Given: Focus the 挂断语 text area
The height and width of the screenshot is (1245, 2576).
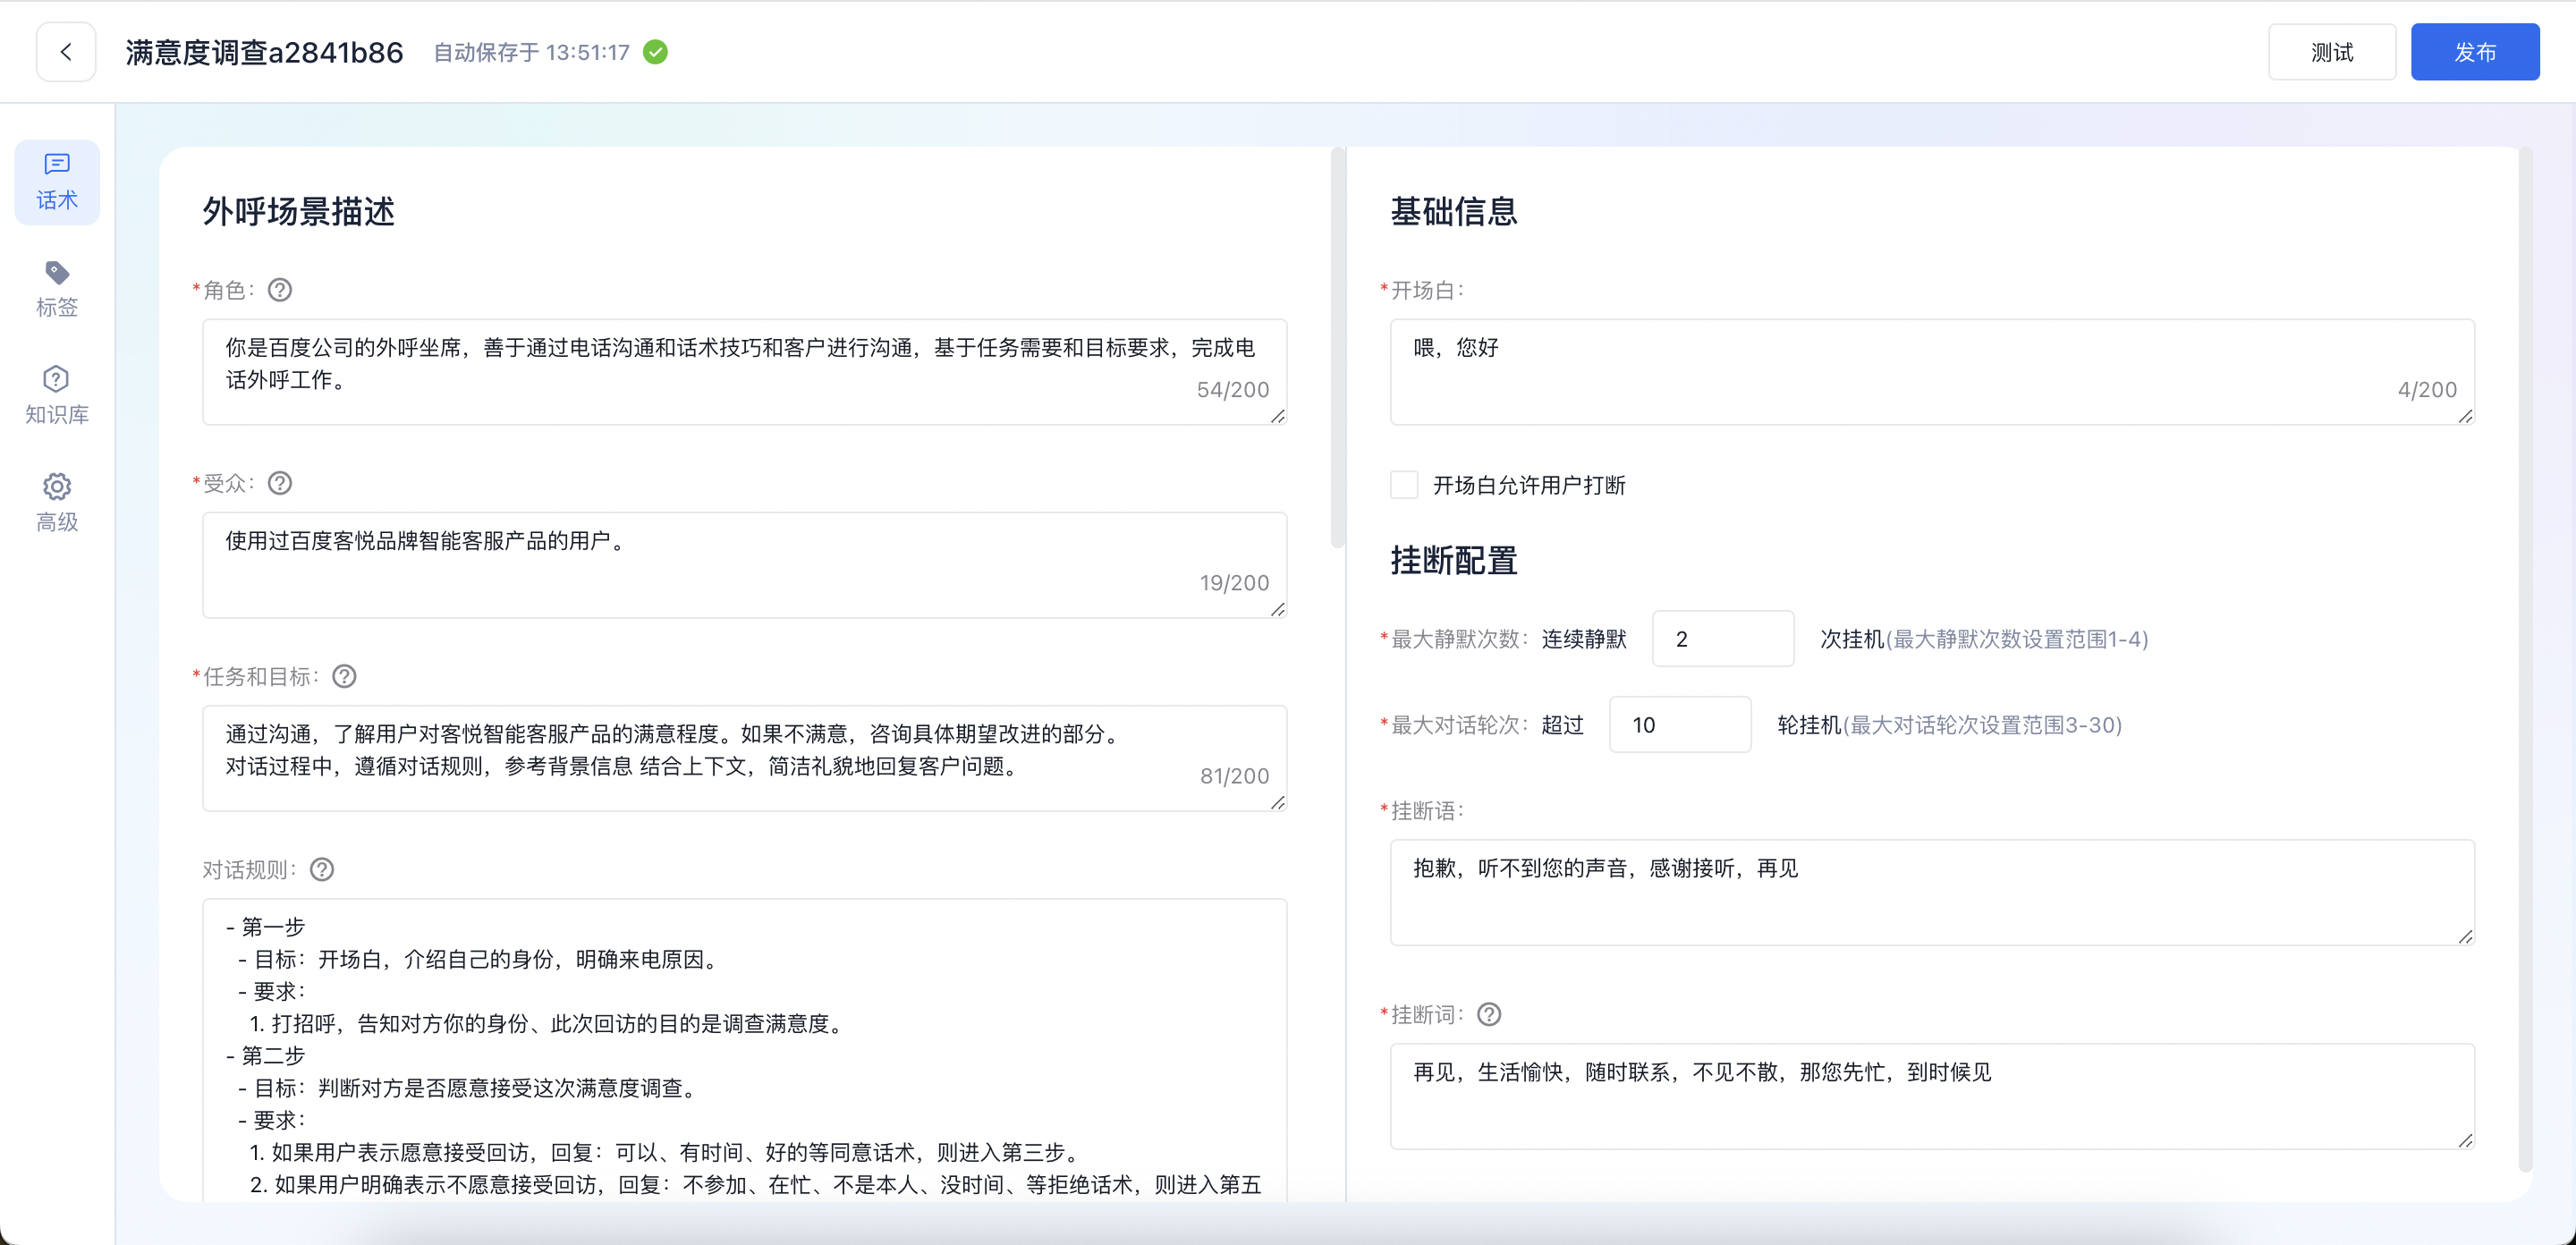Looking at the screenshot, I should (1932, 892).
